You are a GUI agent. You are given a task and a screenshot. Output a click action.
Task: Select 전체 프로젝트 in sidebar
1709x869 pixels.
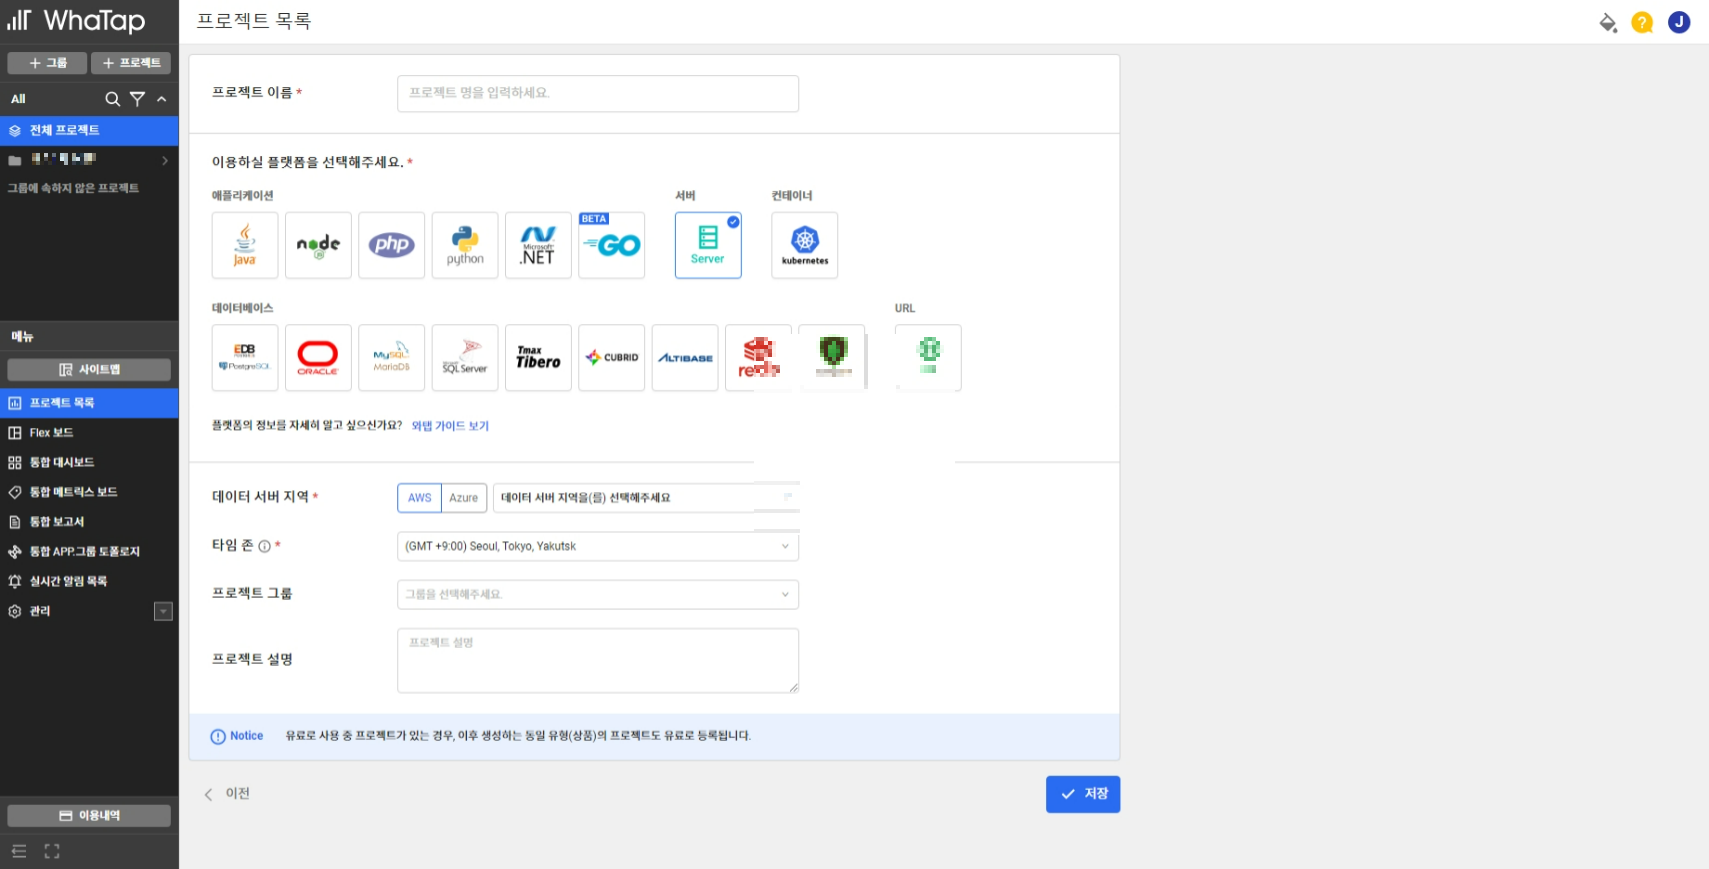[89, 130]
